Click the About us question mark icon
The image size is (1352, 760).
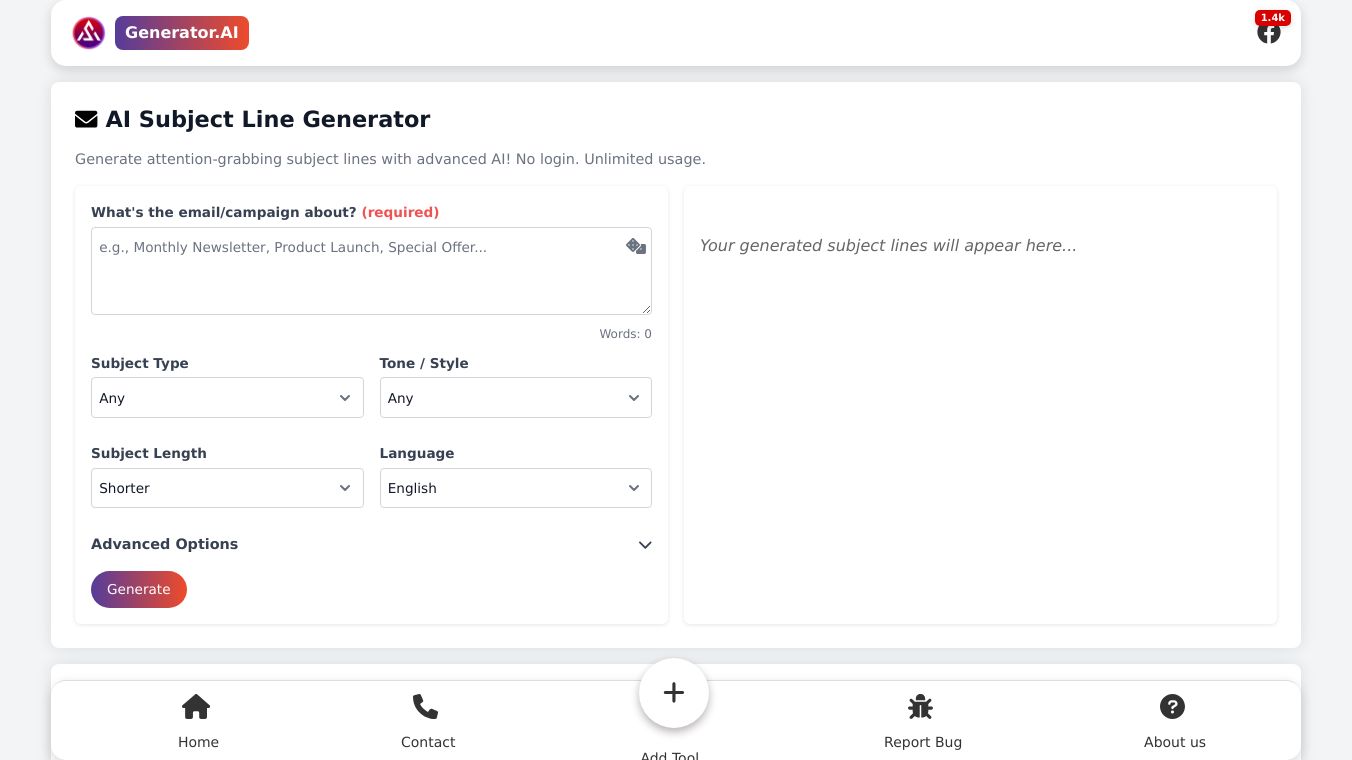click(1172, 707)
